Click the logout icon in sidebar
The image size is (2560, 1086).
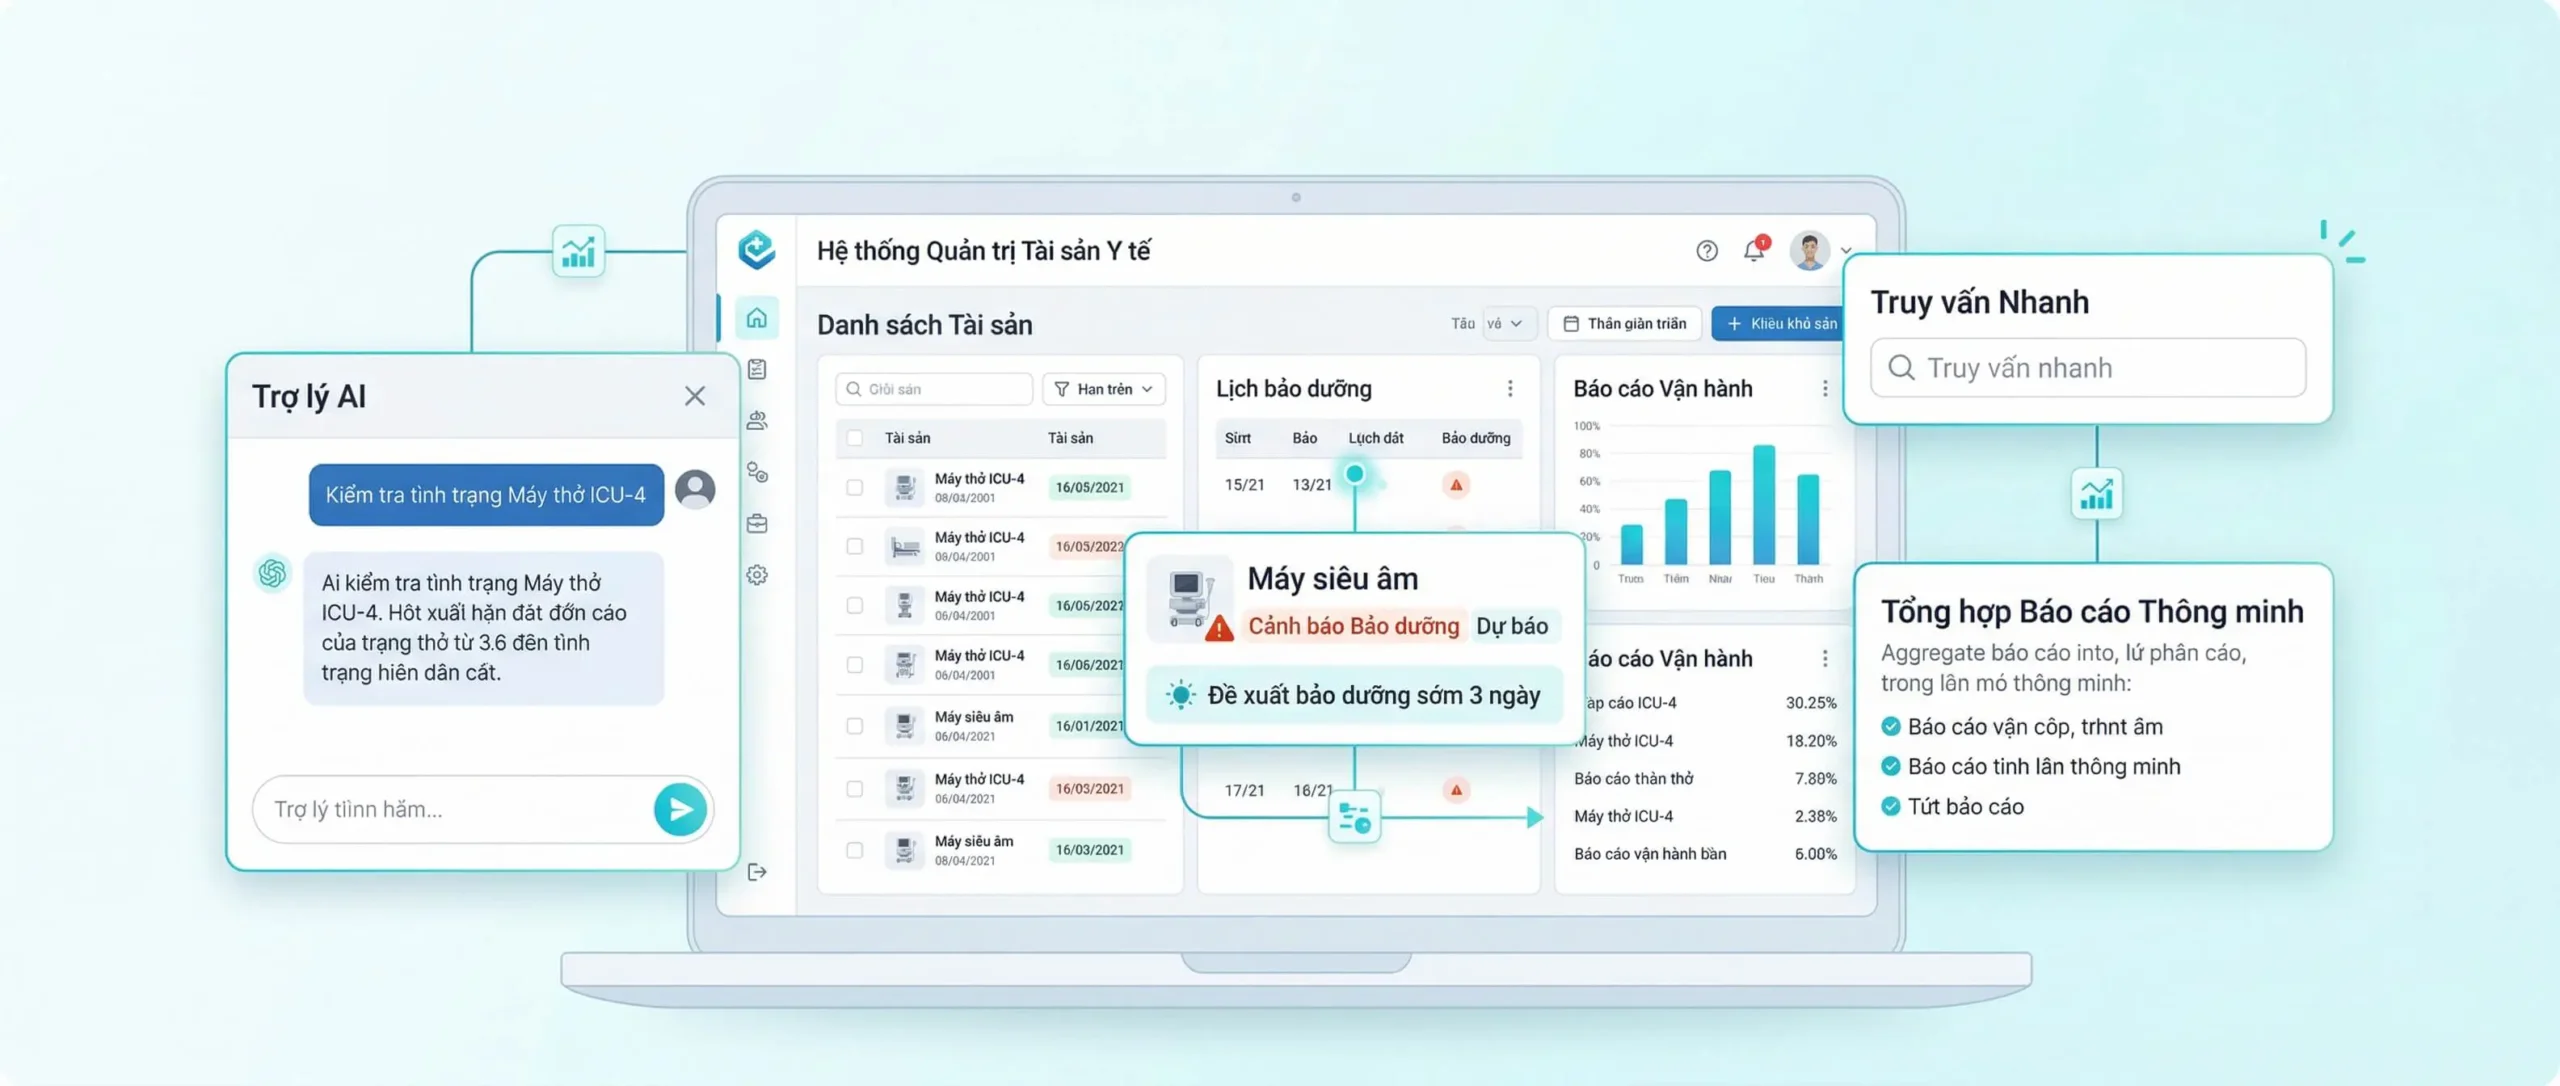coord(757,872)
